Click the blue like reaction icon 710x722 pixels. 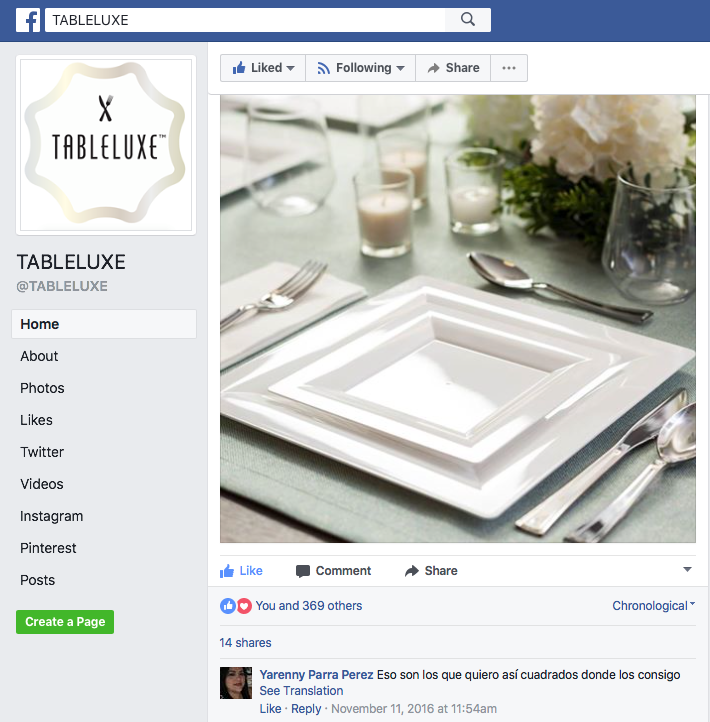(228, 606)
